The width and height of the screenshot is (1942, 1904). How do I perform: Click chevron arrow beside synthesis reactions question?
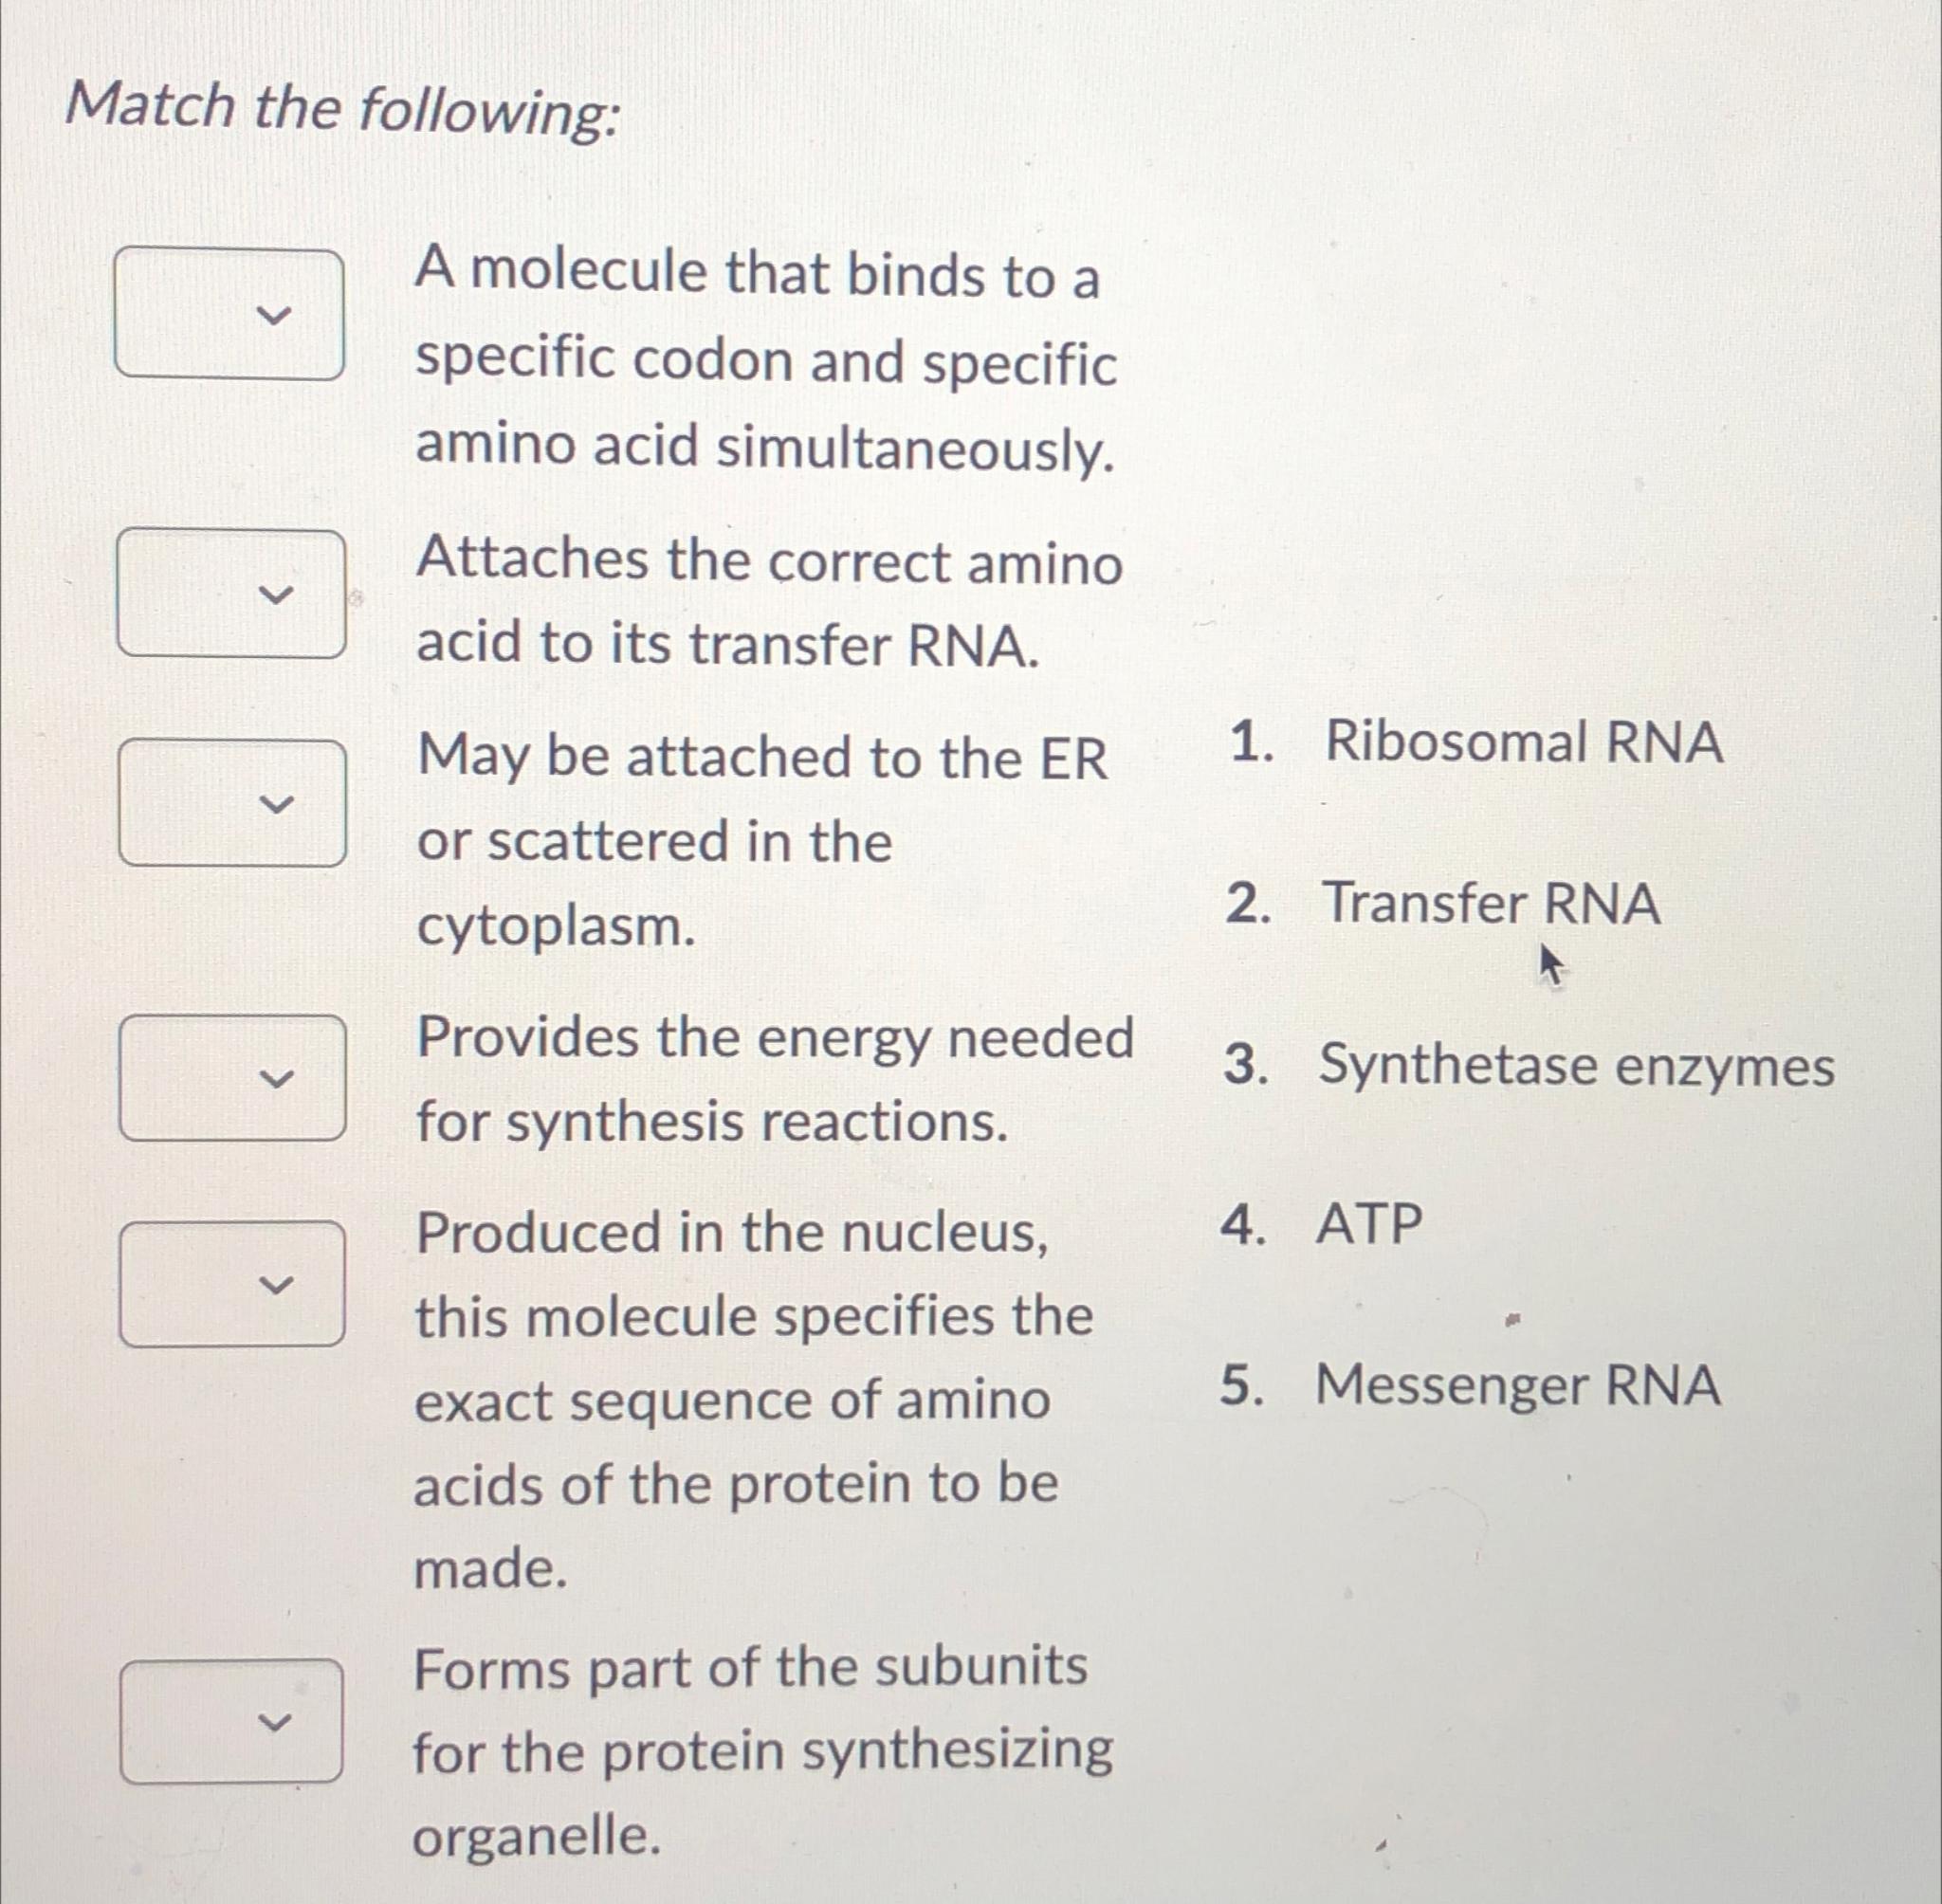coord(277,1079)
